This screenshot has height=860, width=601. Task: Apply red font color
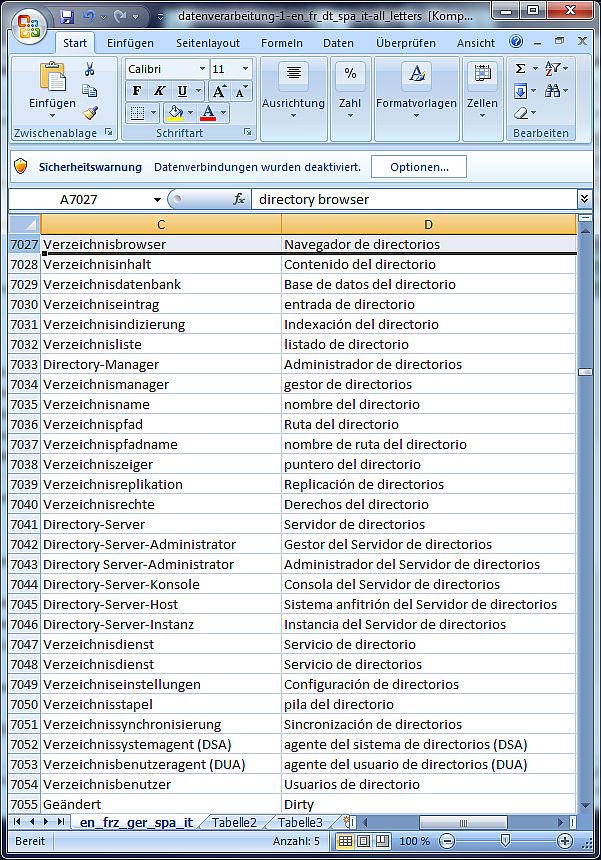(x=208, y=113)
